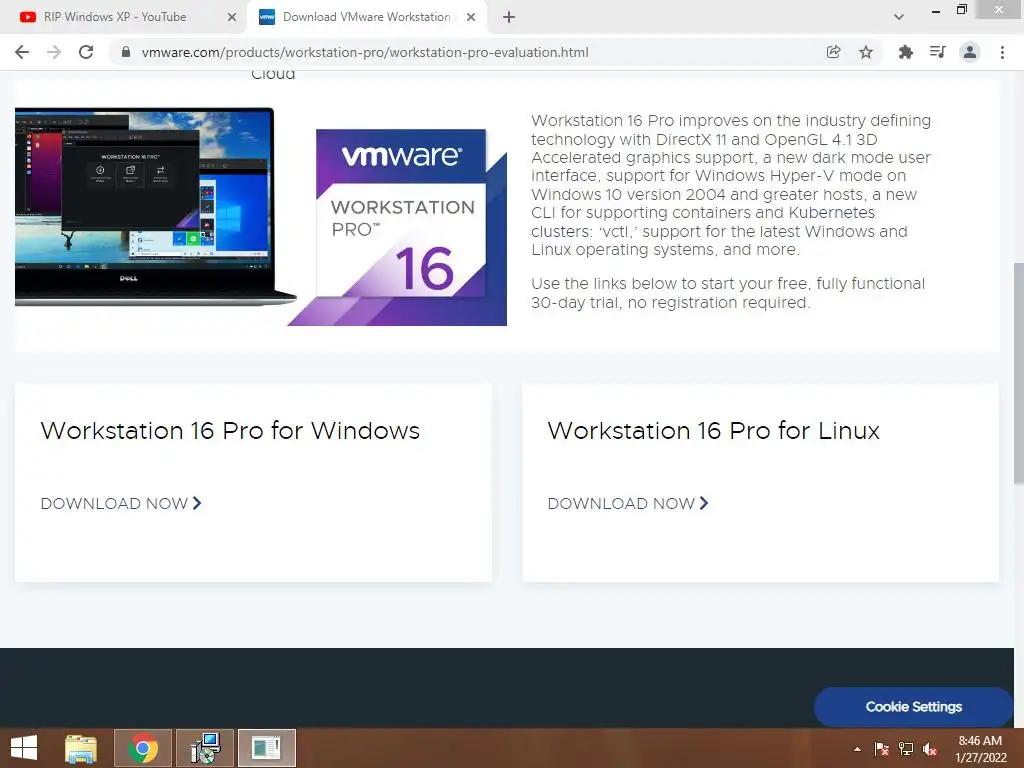Select the Download VMware Workstation tab

coord(366,17)
